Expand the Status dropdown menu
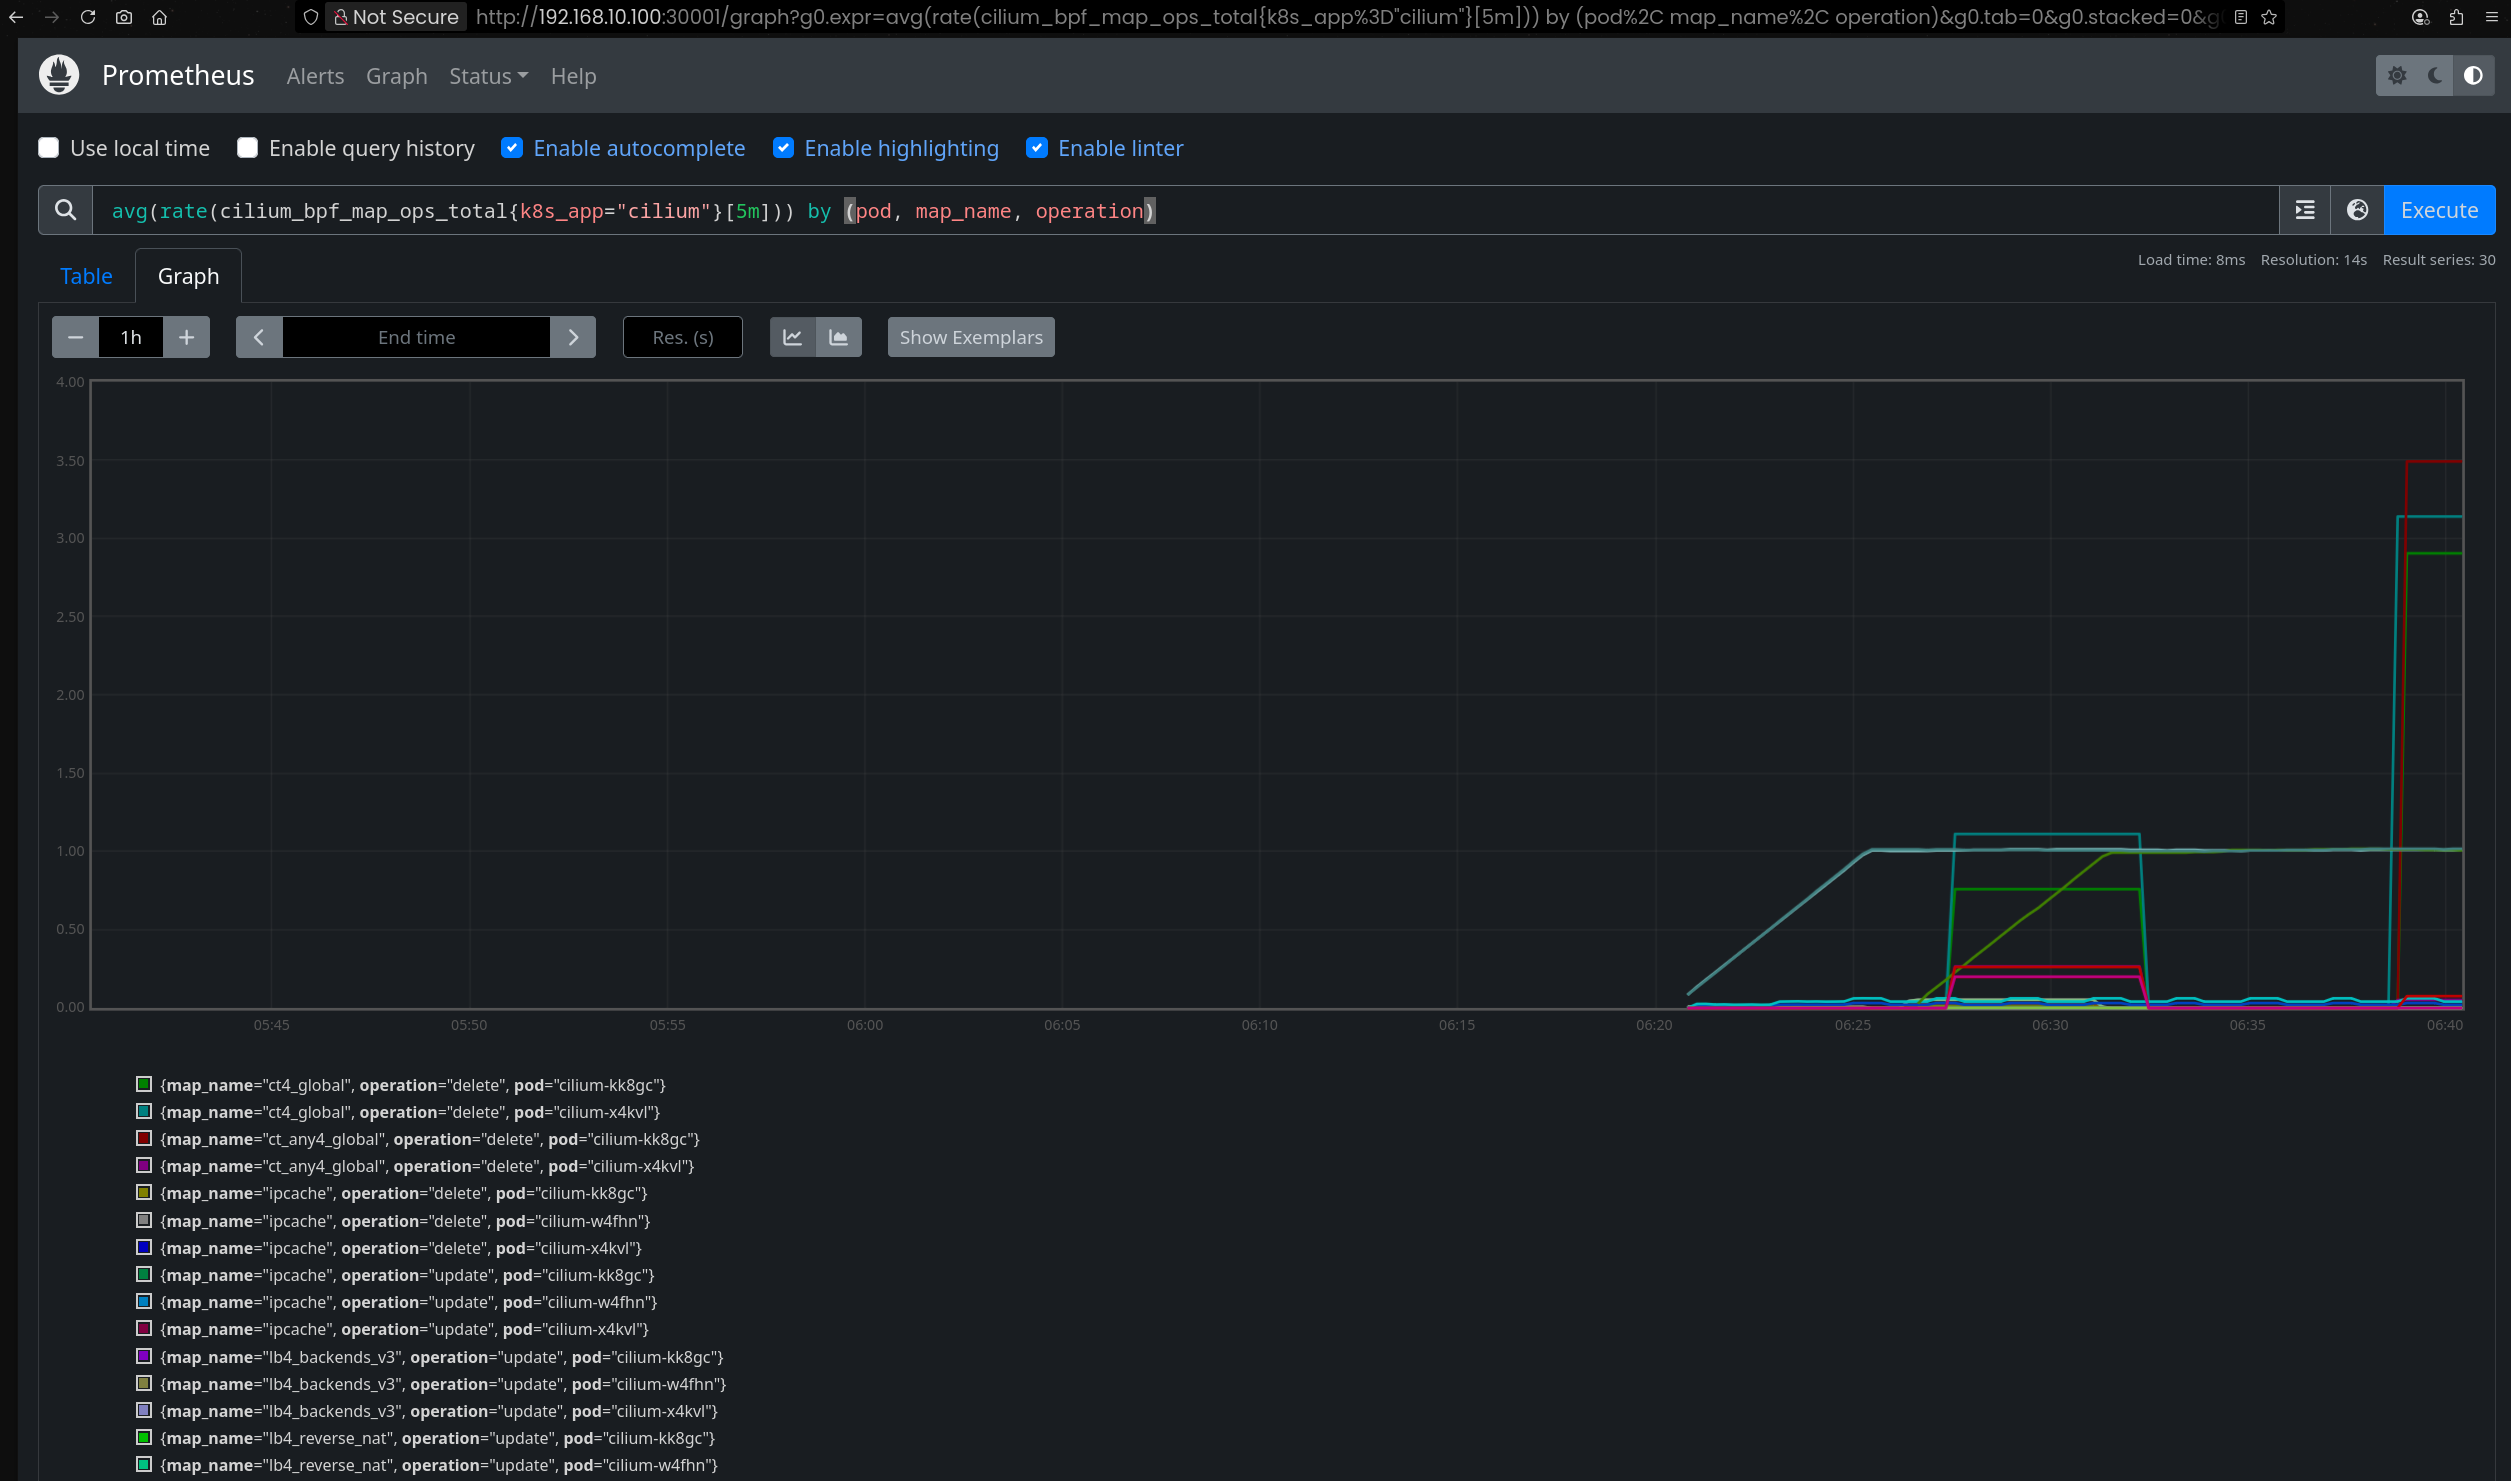 tap(488, 76)
